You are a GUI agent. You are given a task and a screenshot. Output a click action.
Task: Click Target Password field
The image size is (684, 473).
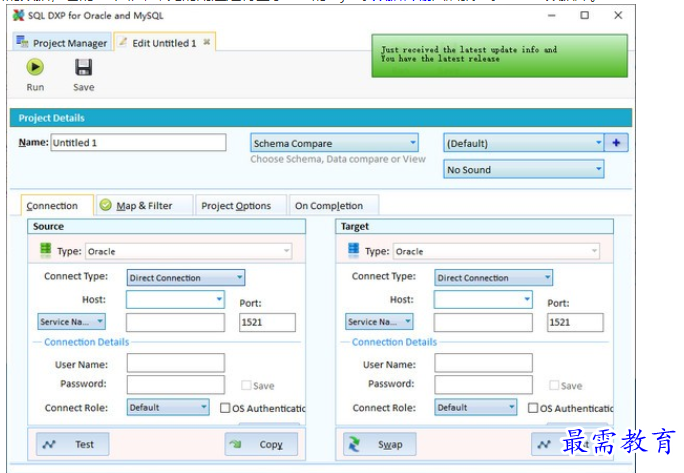(x=483, y=384)
